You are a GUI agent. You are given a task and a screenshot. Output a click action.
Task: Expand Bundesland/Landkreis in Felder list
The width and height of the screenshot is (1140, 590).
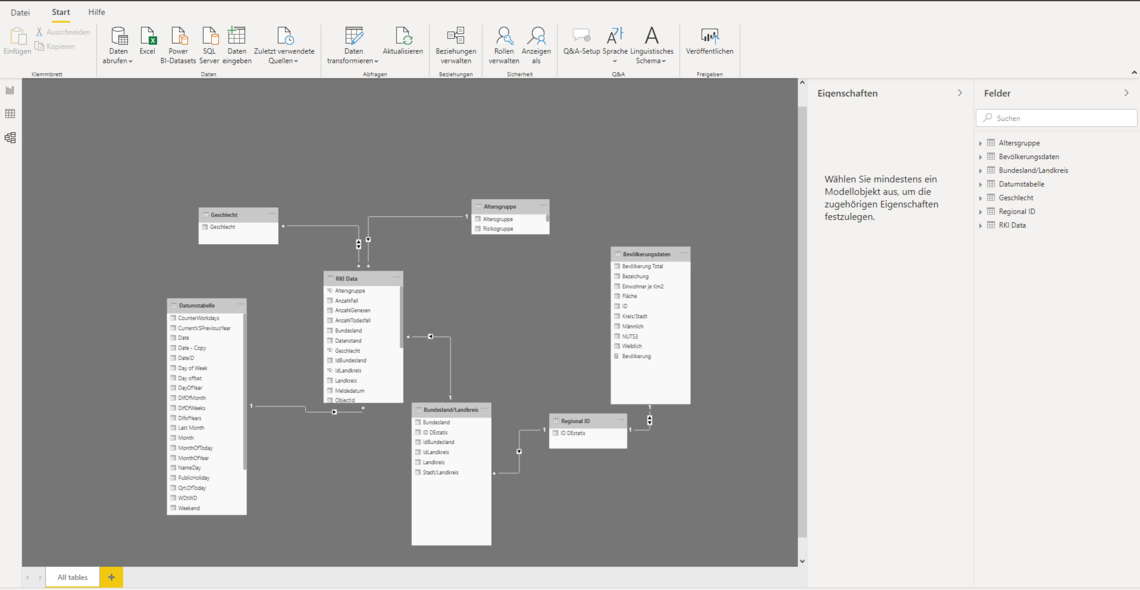coord(980,171)
